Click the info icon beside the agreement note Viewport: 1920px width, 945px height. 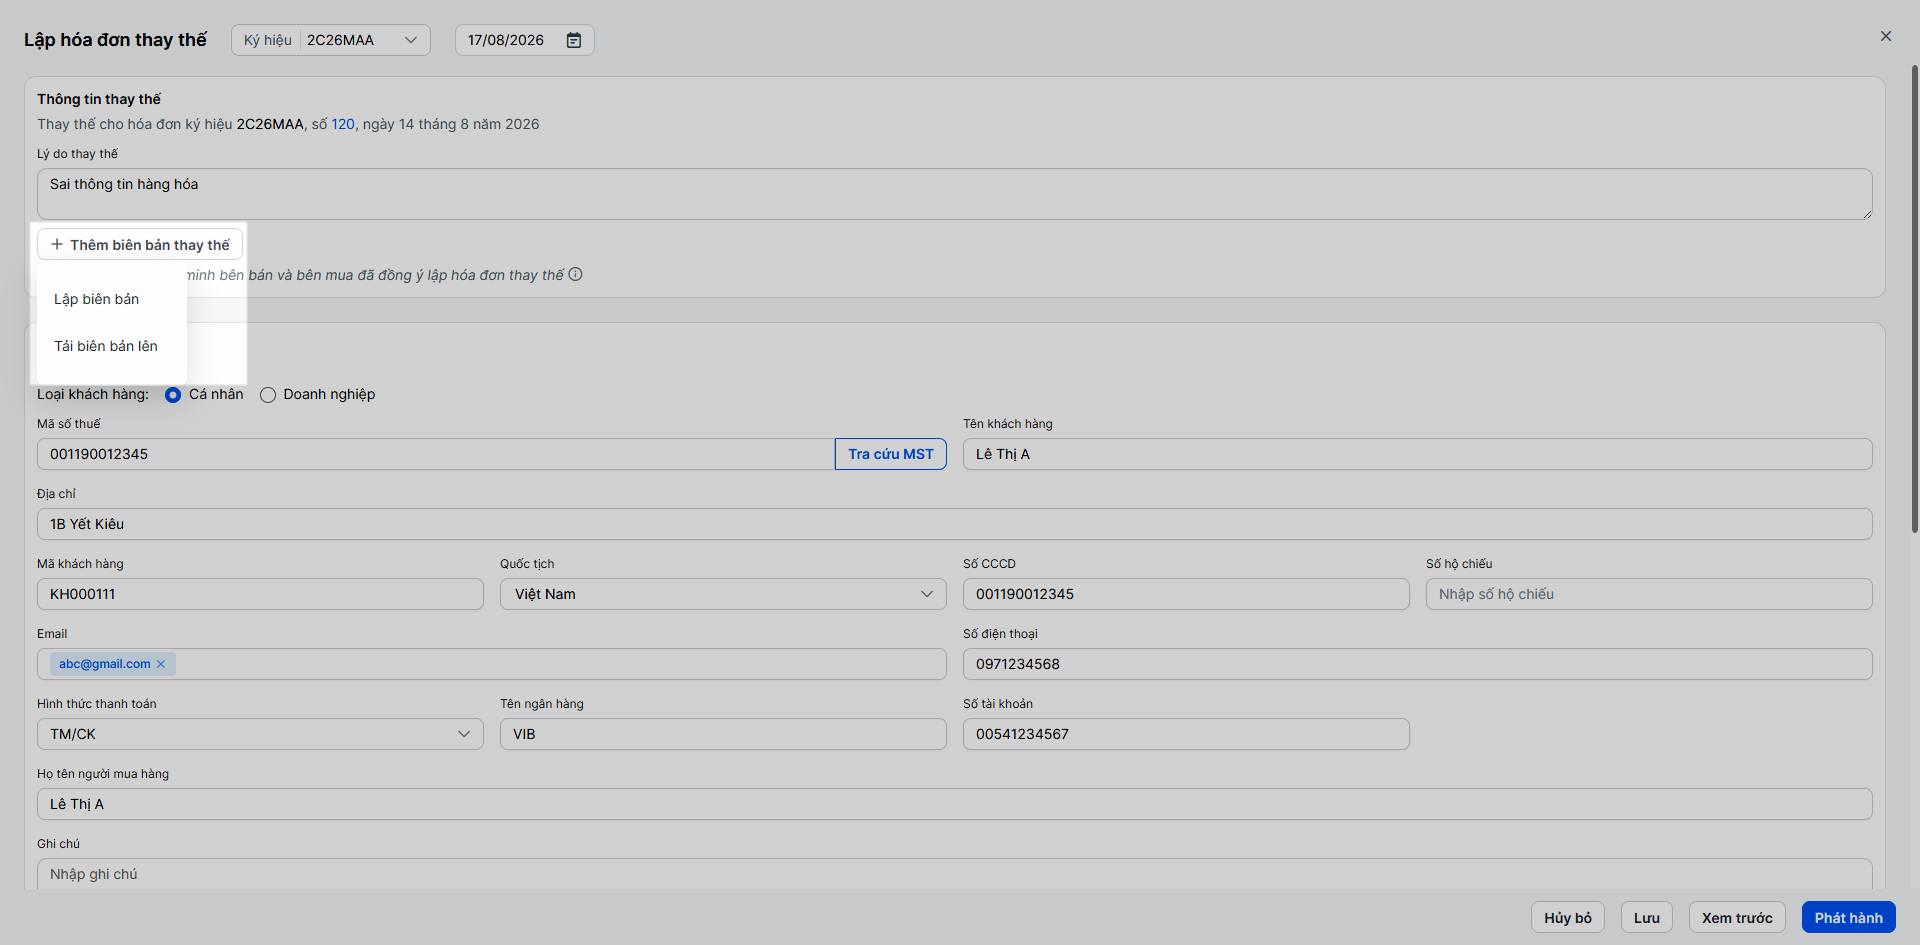[x=575, y=274]
